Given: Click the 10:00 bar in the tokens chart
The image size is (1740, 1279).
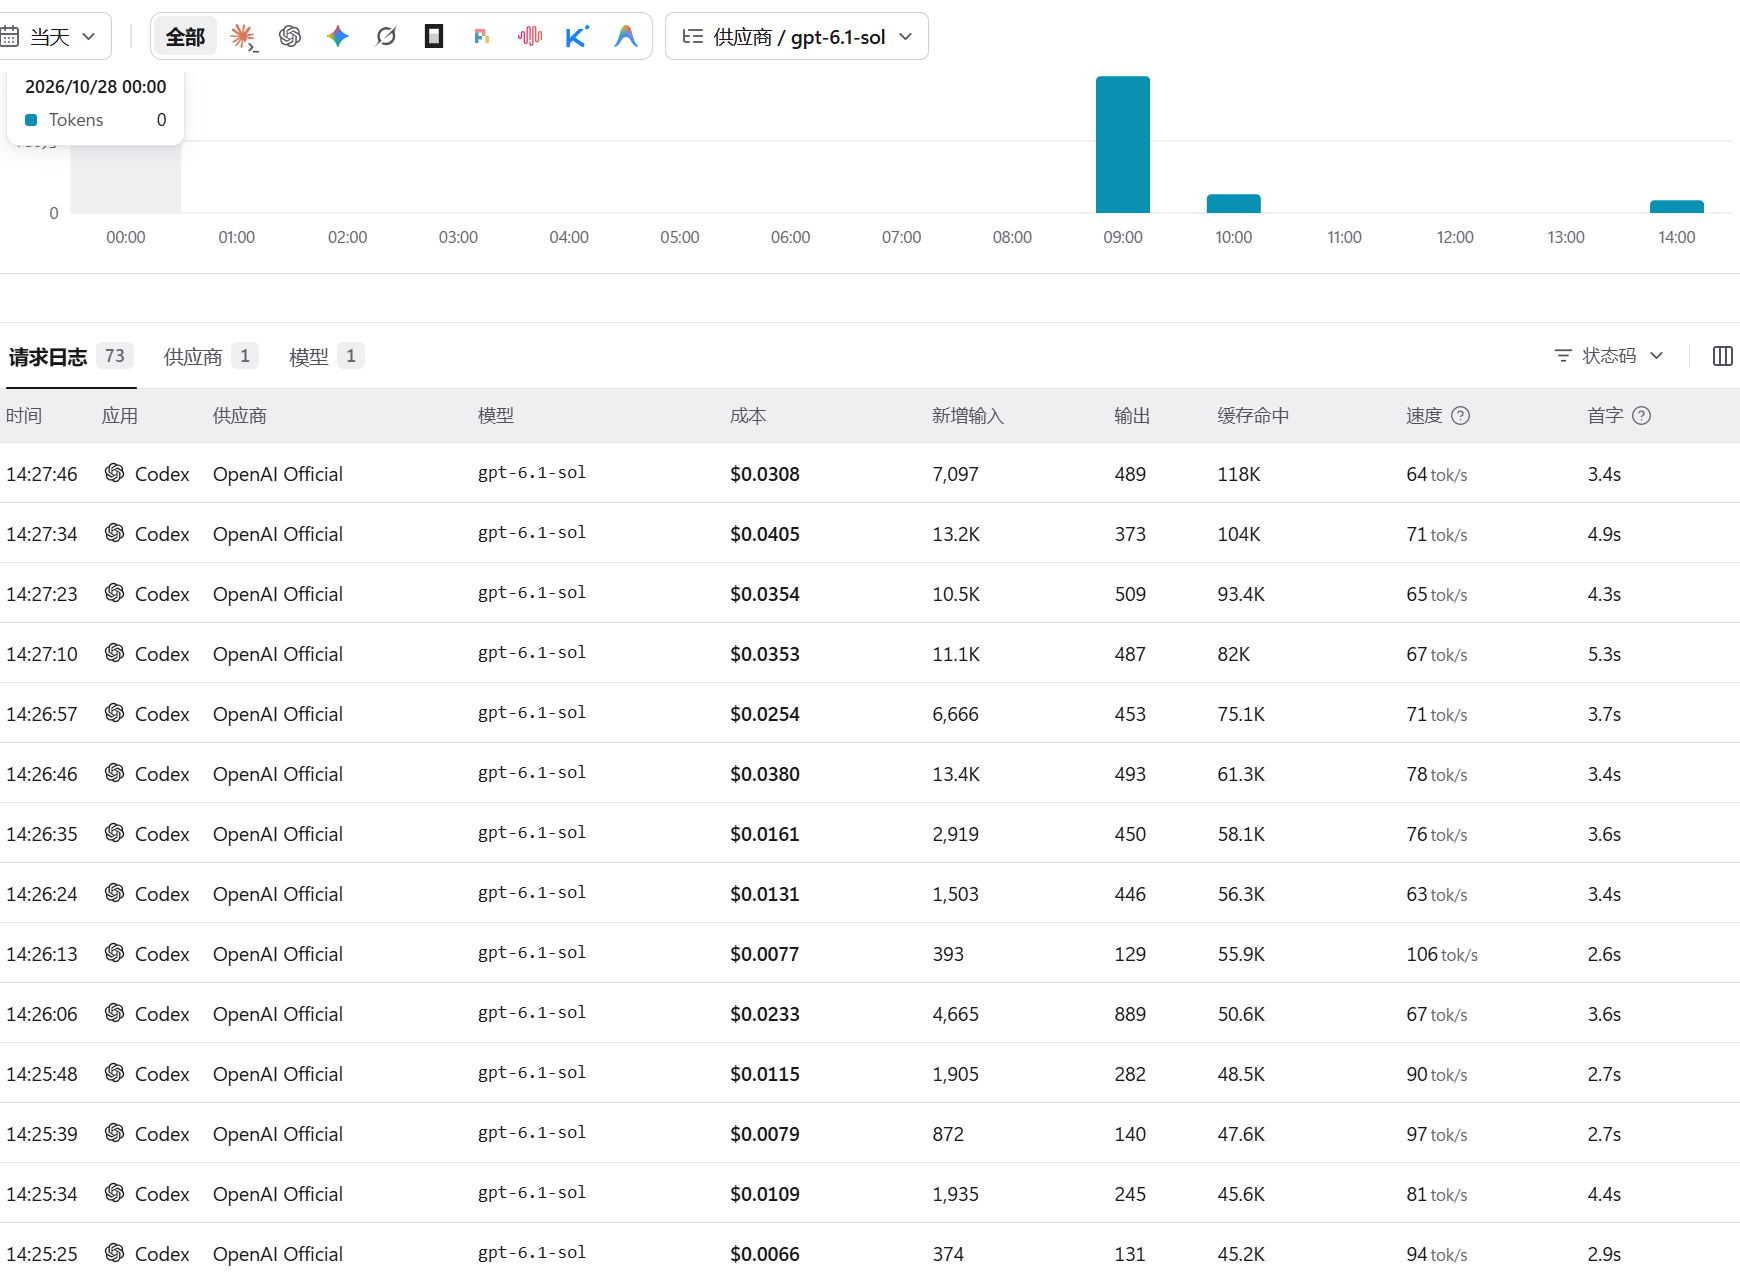Looking at the screenshot, I should 1234,203.
